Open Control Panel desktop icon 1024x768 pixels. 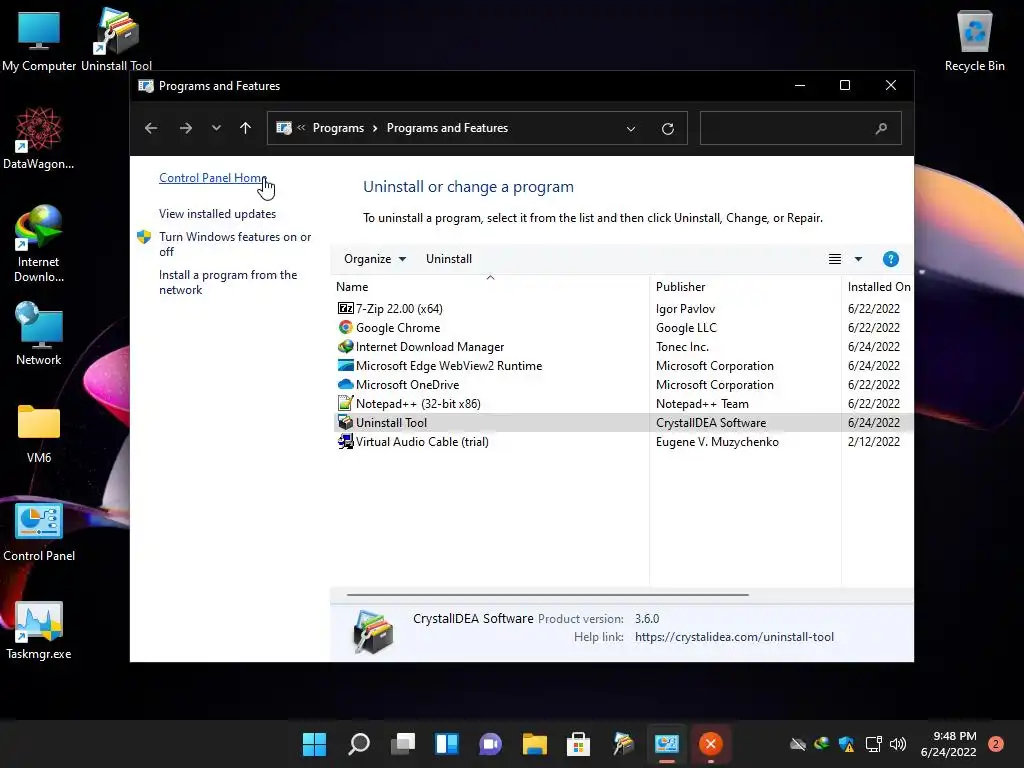[x=39, y=530]
